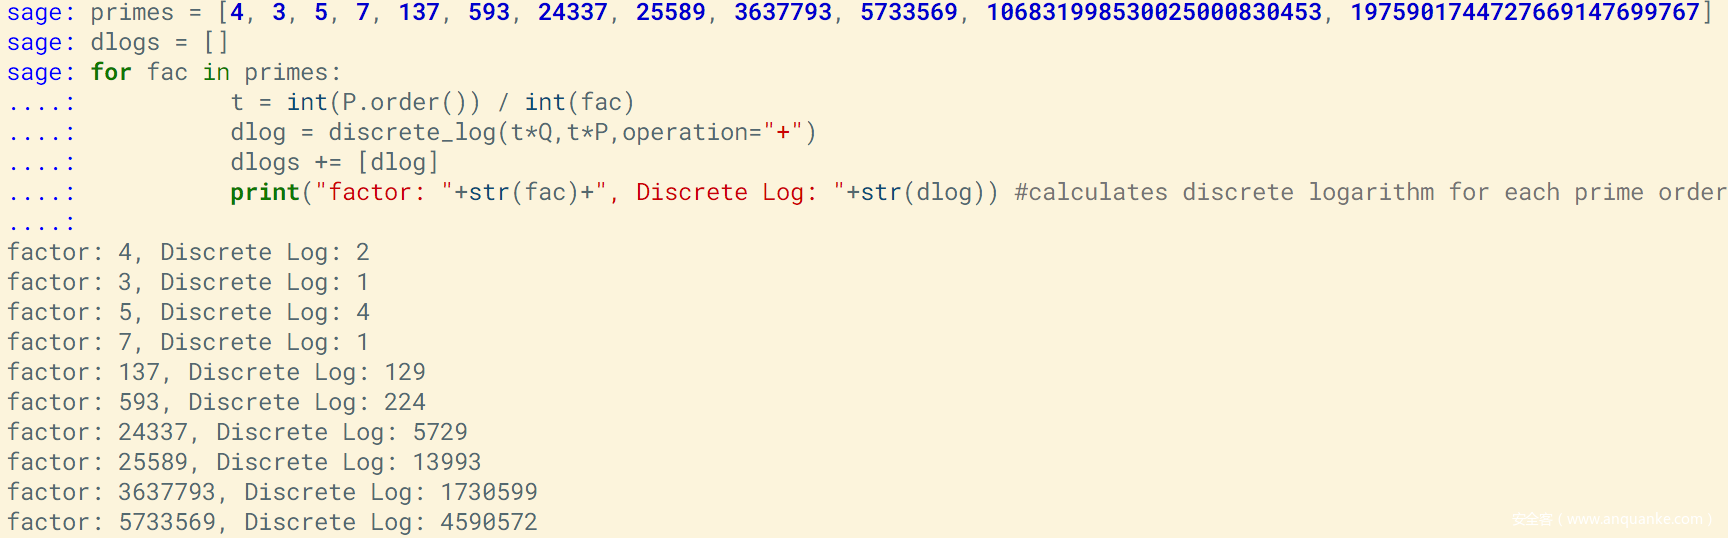This screenshot has height=538, width=1728.
Task: Click output line for factor 24337
Action: [x=238, y=433]
